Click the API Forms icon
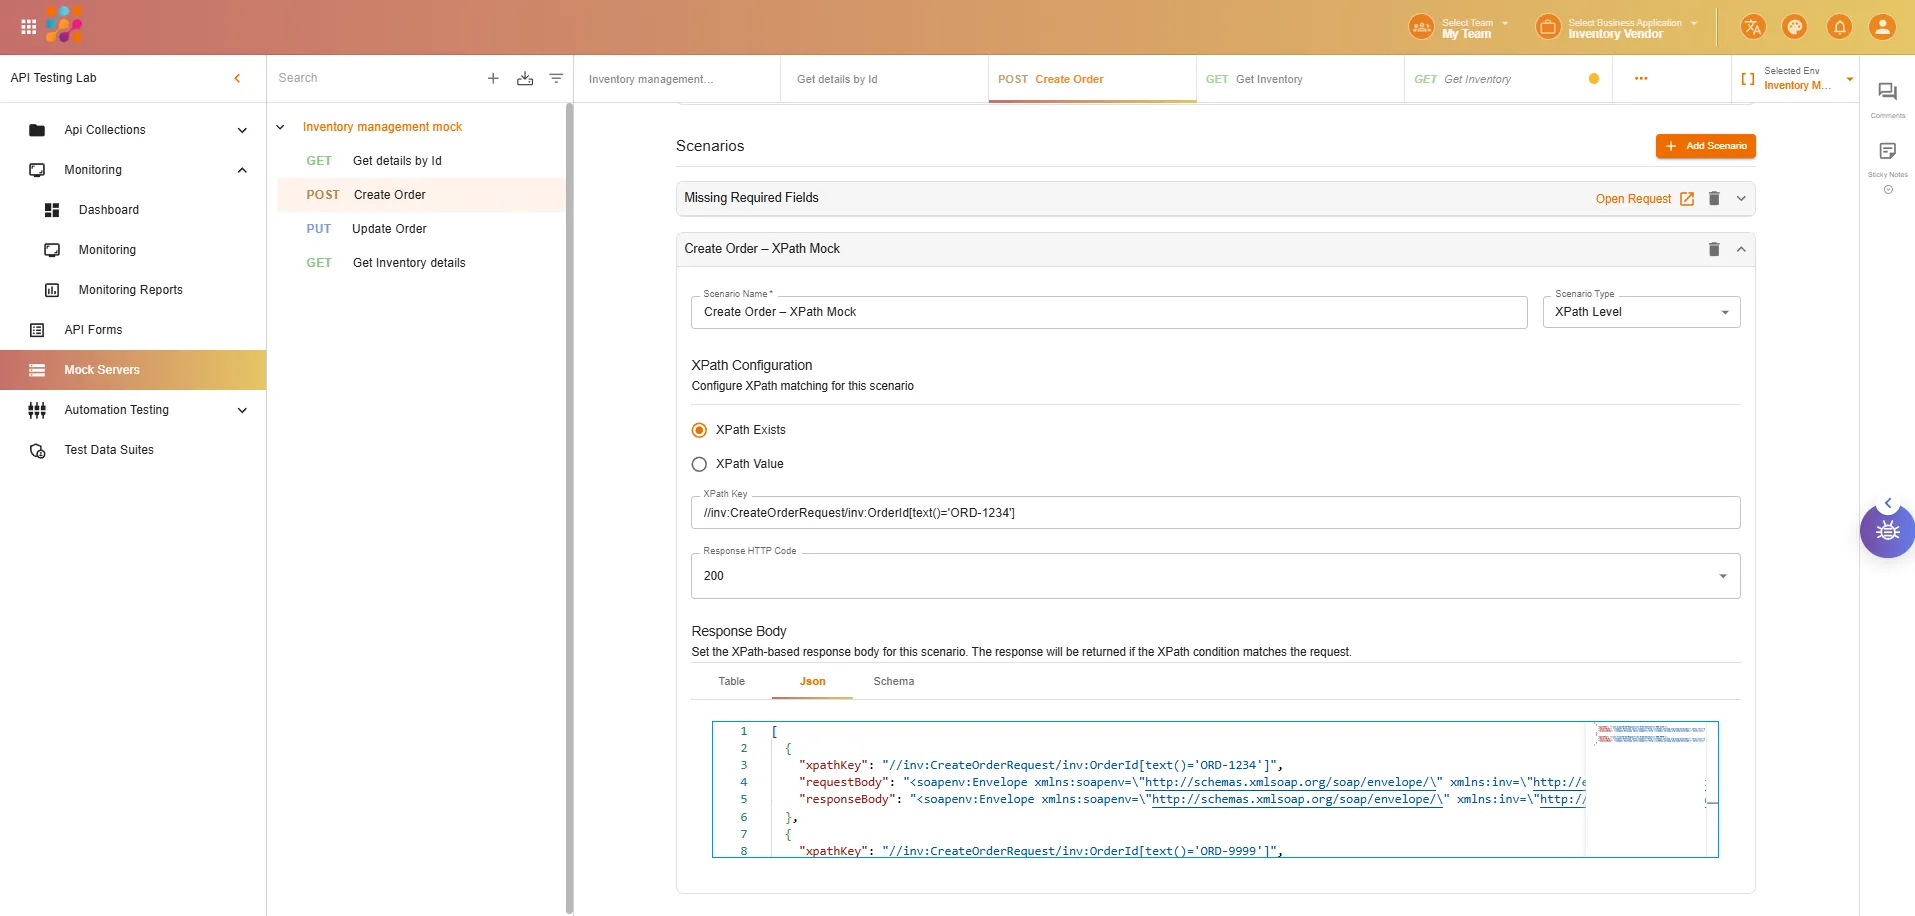The height and width of the screenshot is (916, 1915). tap(37, 330)
